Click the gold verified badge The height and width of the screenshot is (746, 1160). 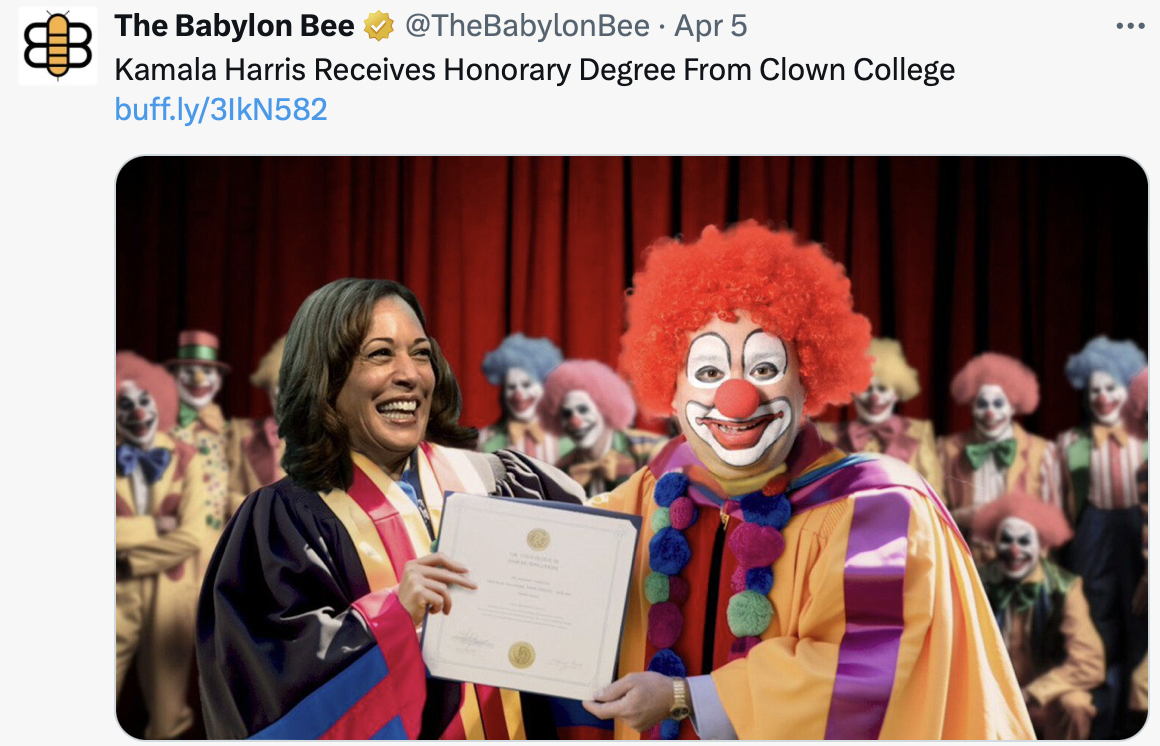point(379,27)
